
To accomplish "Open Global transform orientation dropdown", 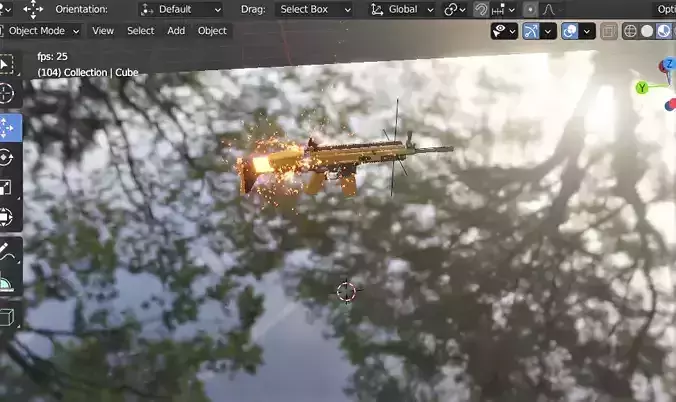I will (x=402, y=9).
